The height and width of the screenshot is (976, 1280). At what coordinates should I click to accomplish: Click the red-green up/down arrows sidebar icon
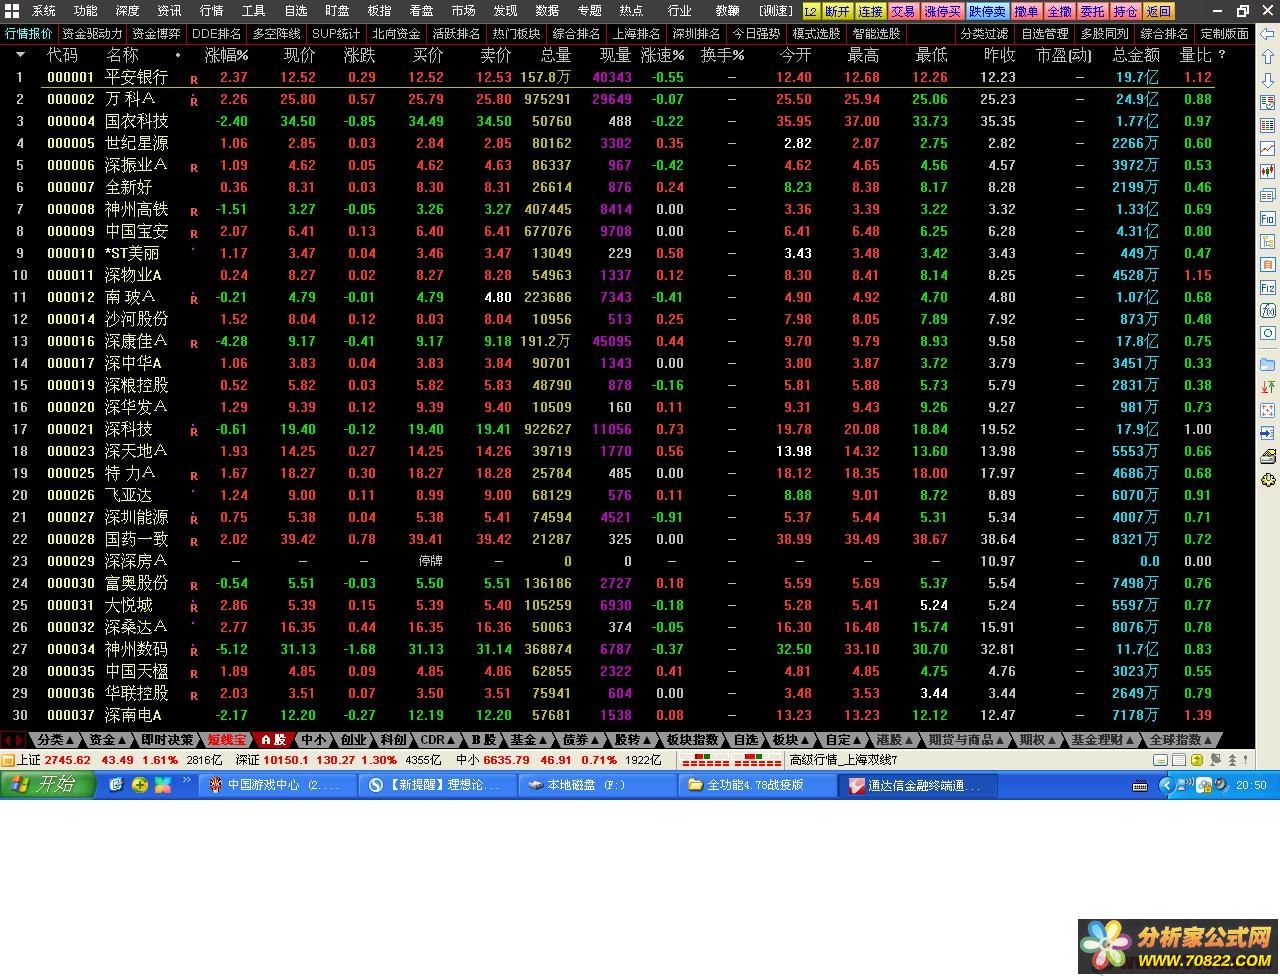pyautogui.click(x=1268, y=387)
